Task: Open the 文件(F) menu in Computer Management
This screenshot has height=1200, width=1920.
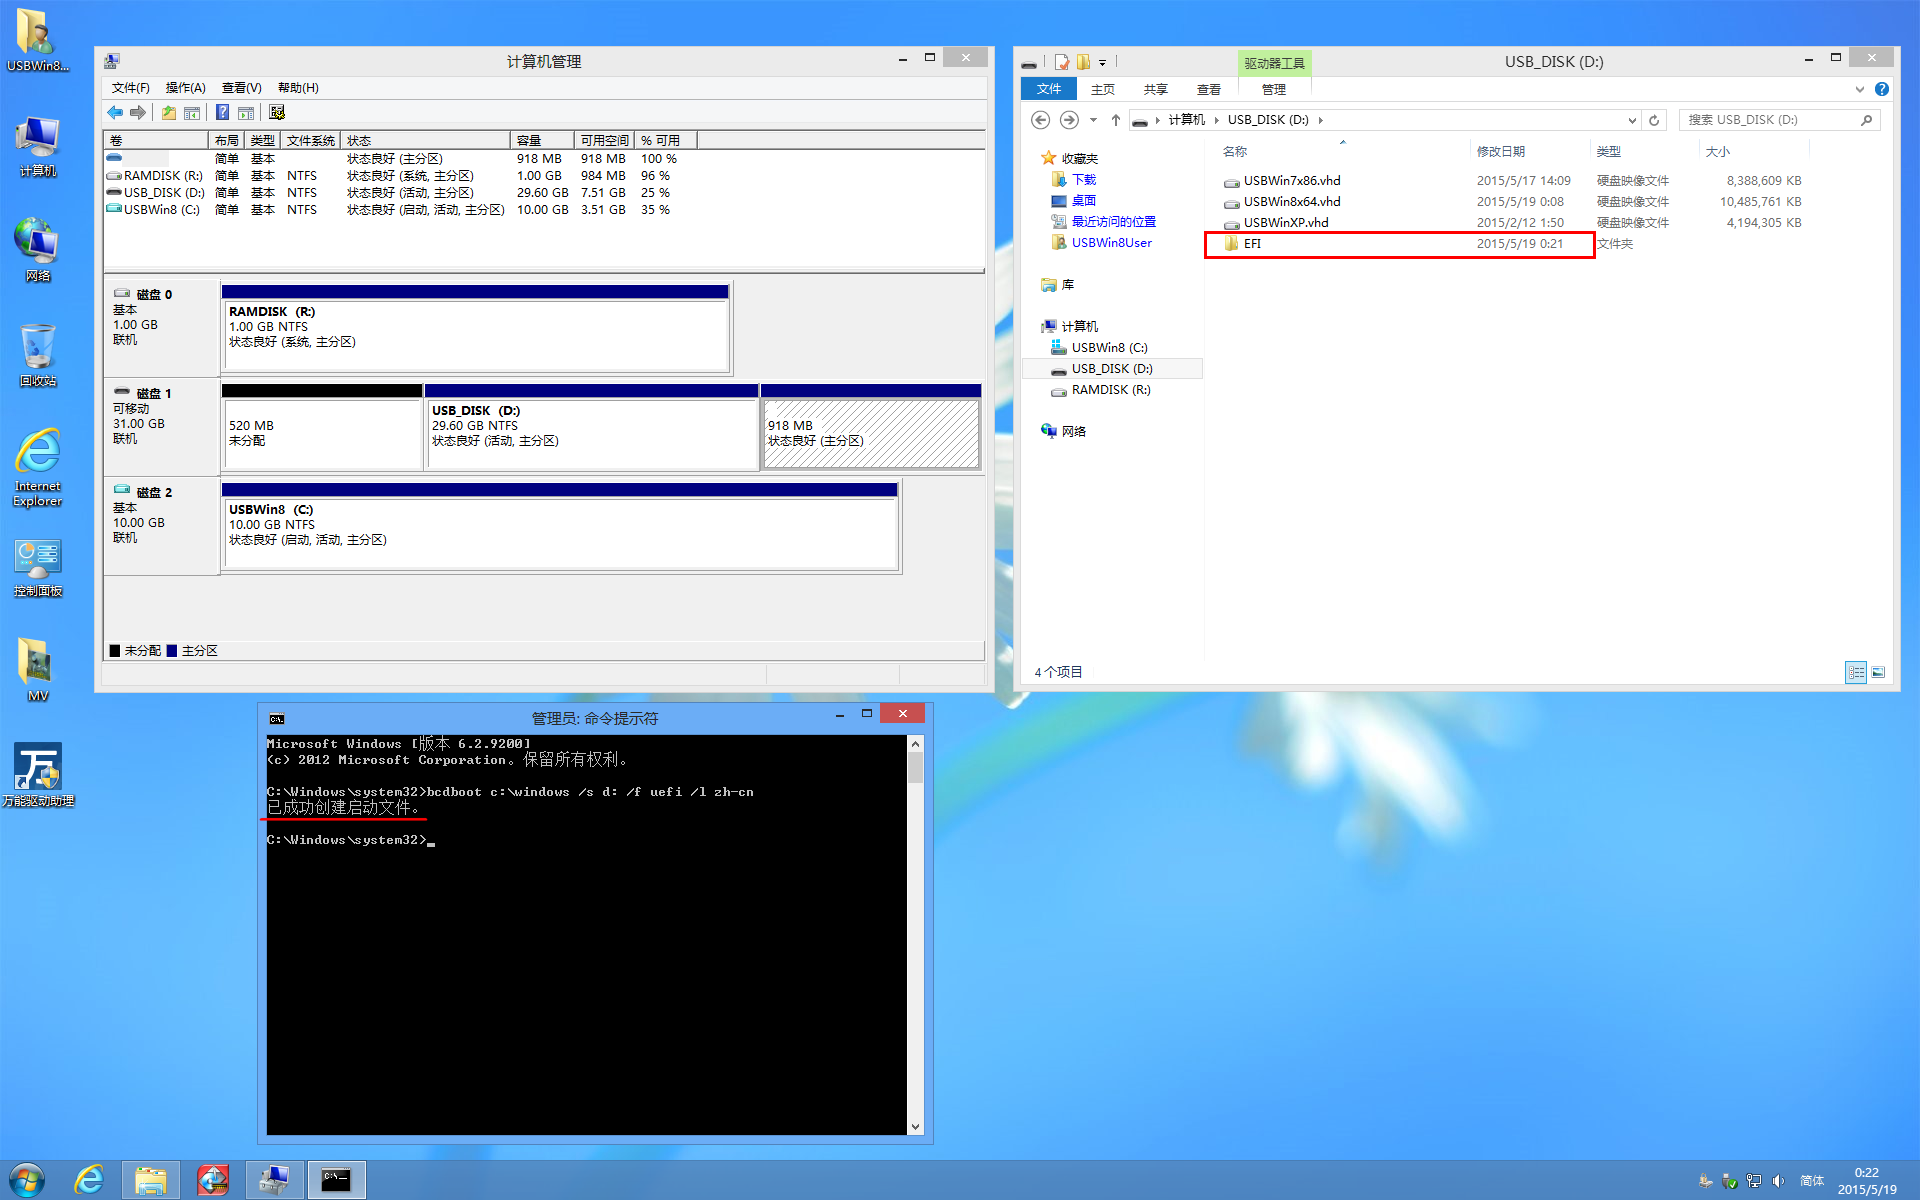Action: coord(130,88)
